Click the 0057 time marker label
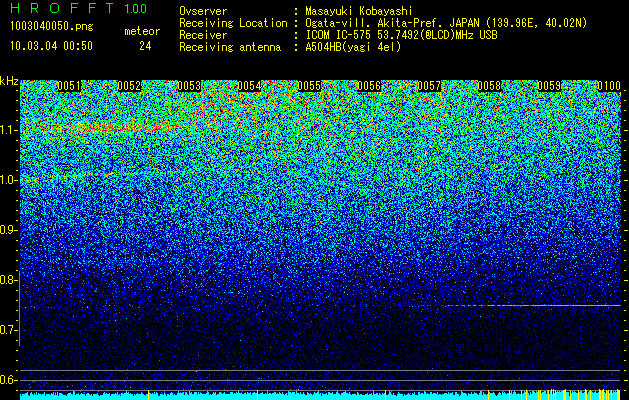The image size is (629, 400). (x=429, y=86)
